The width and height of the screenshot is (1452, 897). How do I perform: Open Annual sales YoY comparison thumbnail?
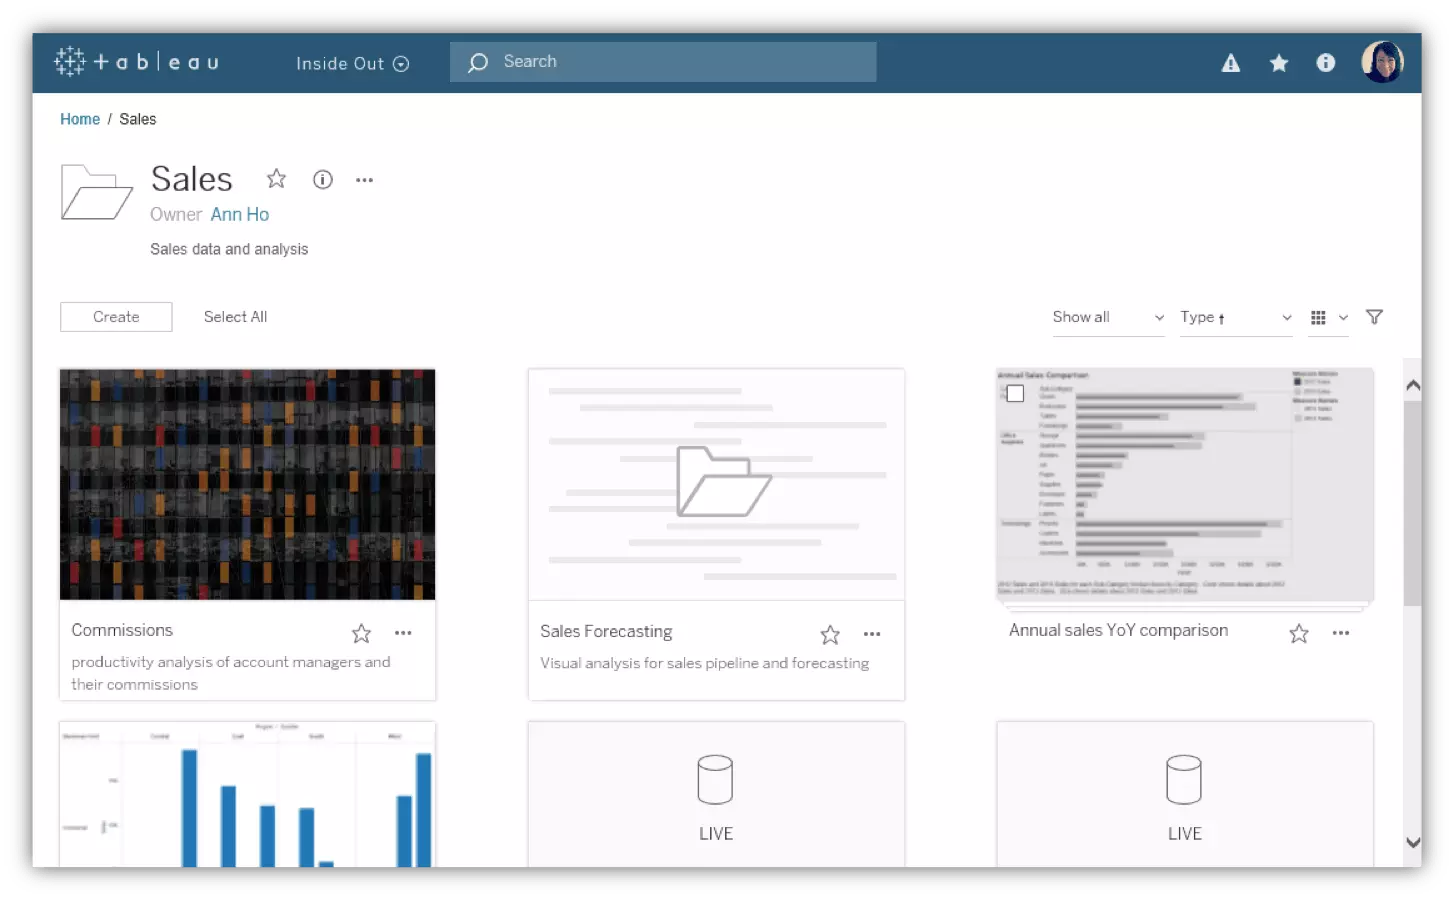click(1185, 484)
